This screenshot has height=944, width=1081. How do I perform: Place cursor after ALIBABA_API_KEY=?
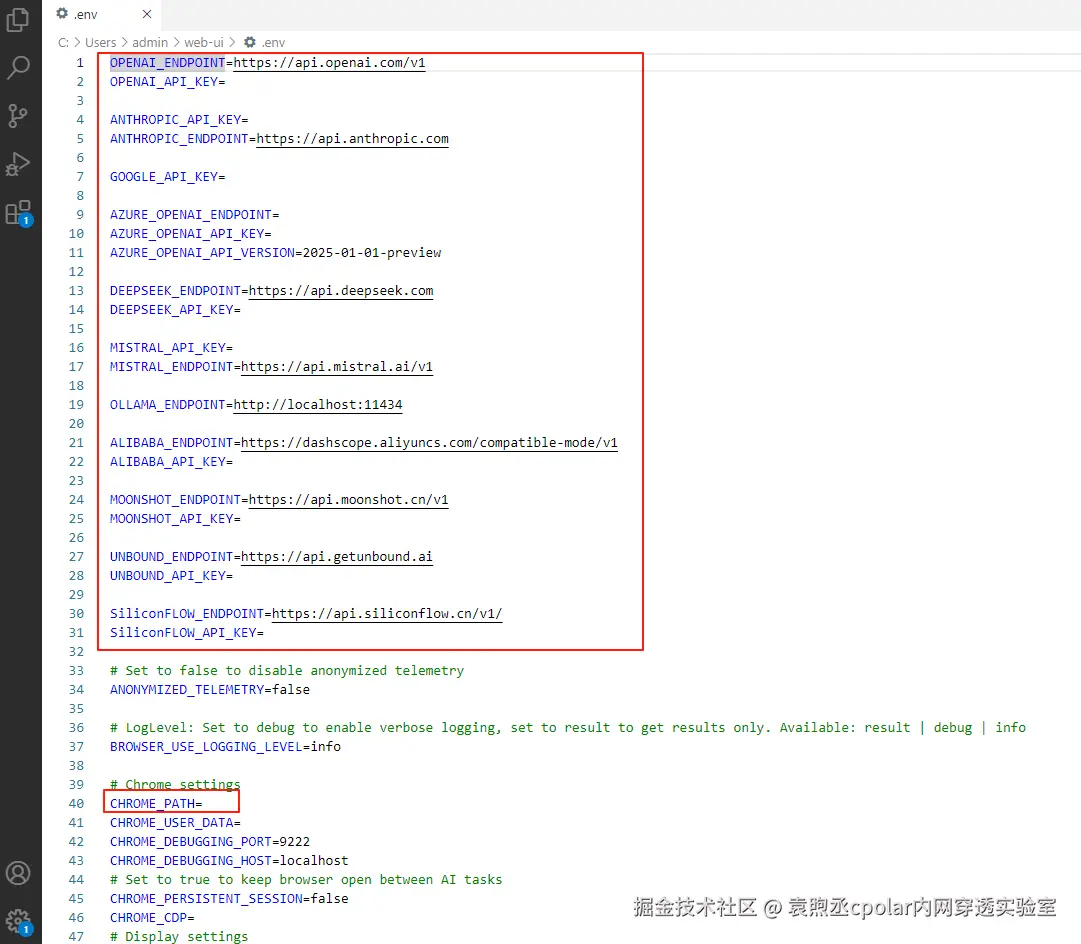pyautogui.click(x=234, y=461)
